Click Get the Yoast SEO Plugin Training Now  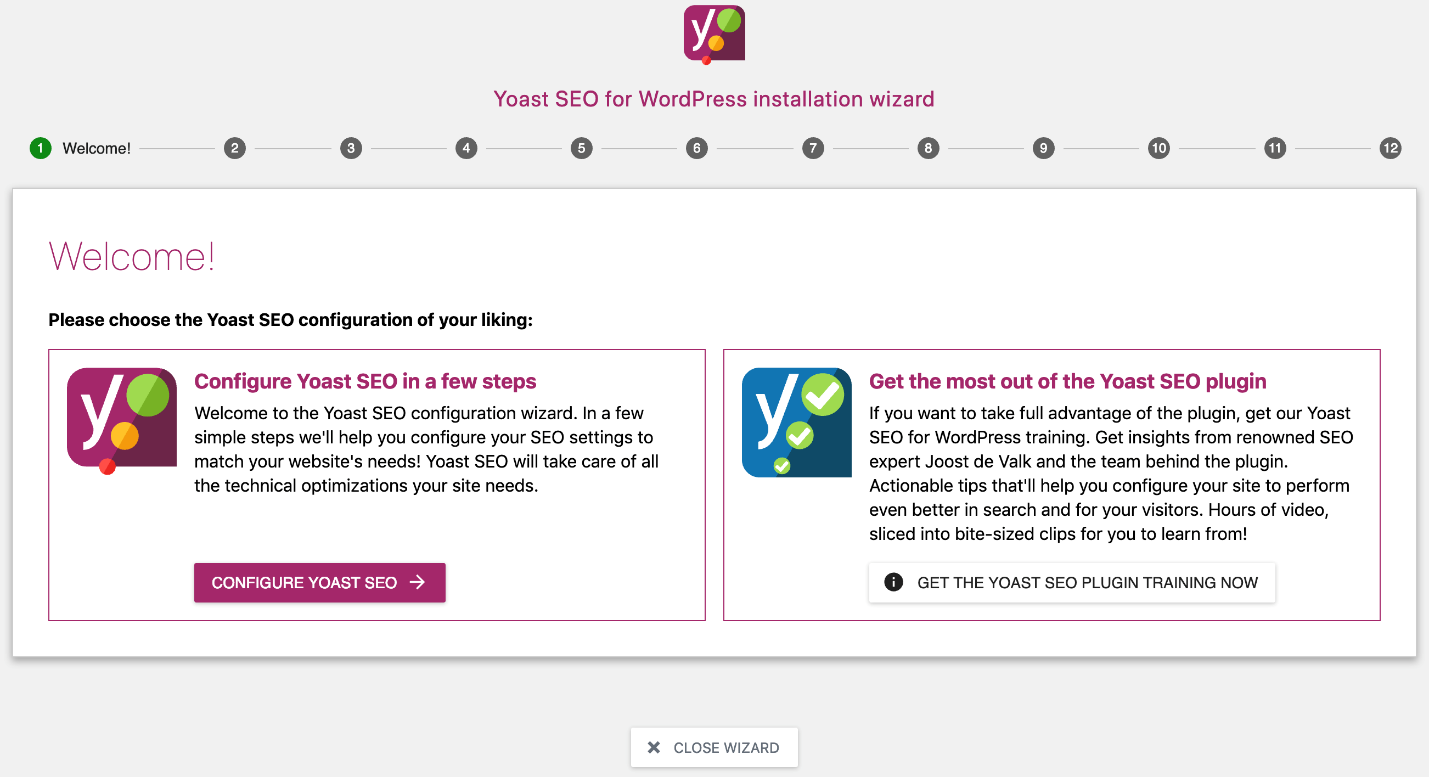point(1072,582)
